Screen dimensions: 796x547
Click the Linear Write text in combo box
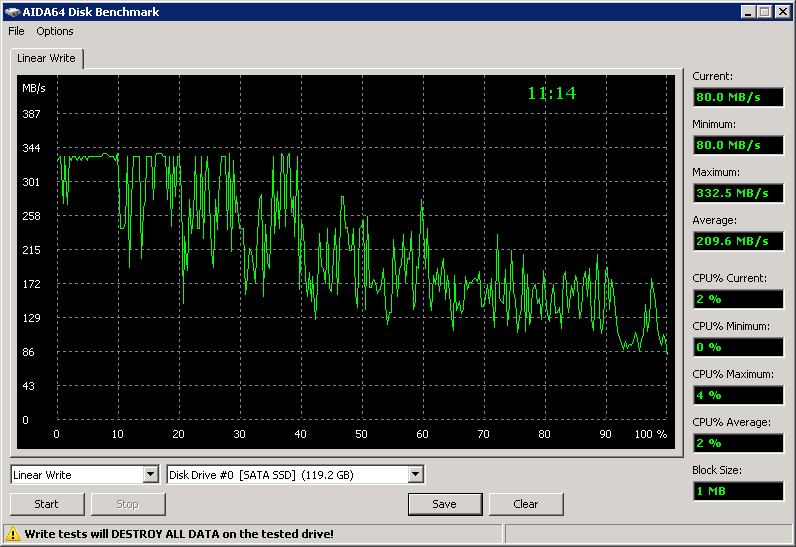click(43, 475)
